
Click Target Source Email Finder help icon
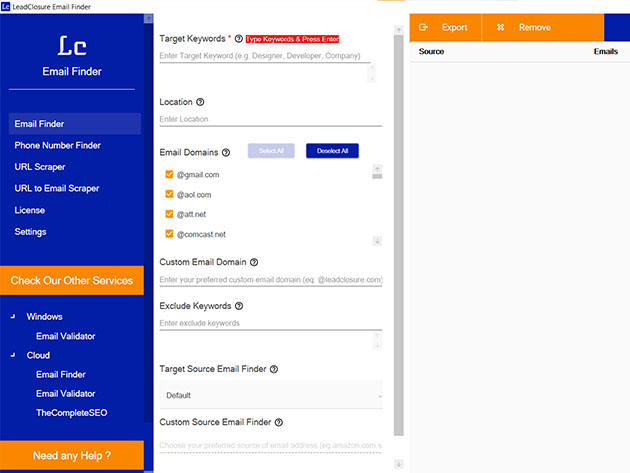click(274, 369)
